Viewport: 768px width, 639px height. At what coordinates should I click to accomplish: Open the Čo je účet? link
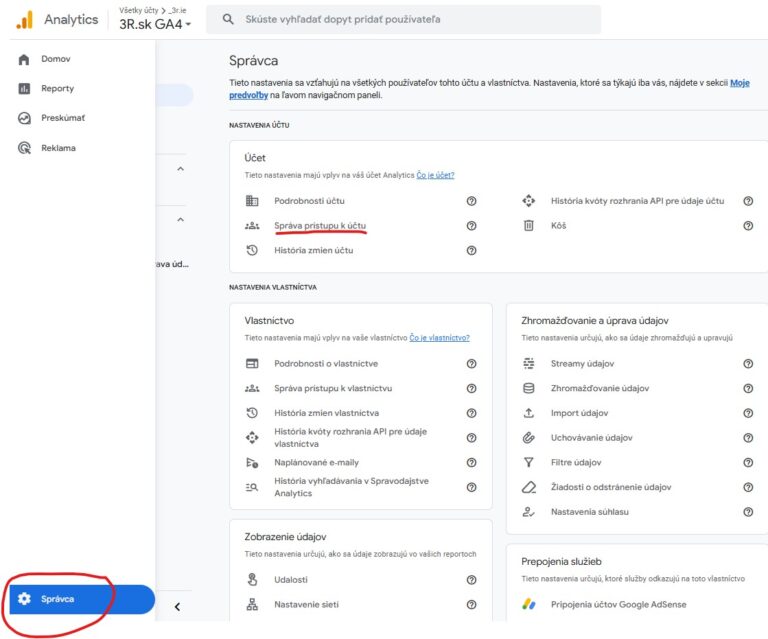[435, 175]
